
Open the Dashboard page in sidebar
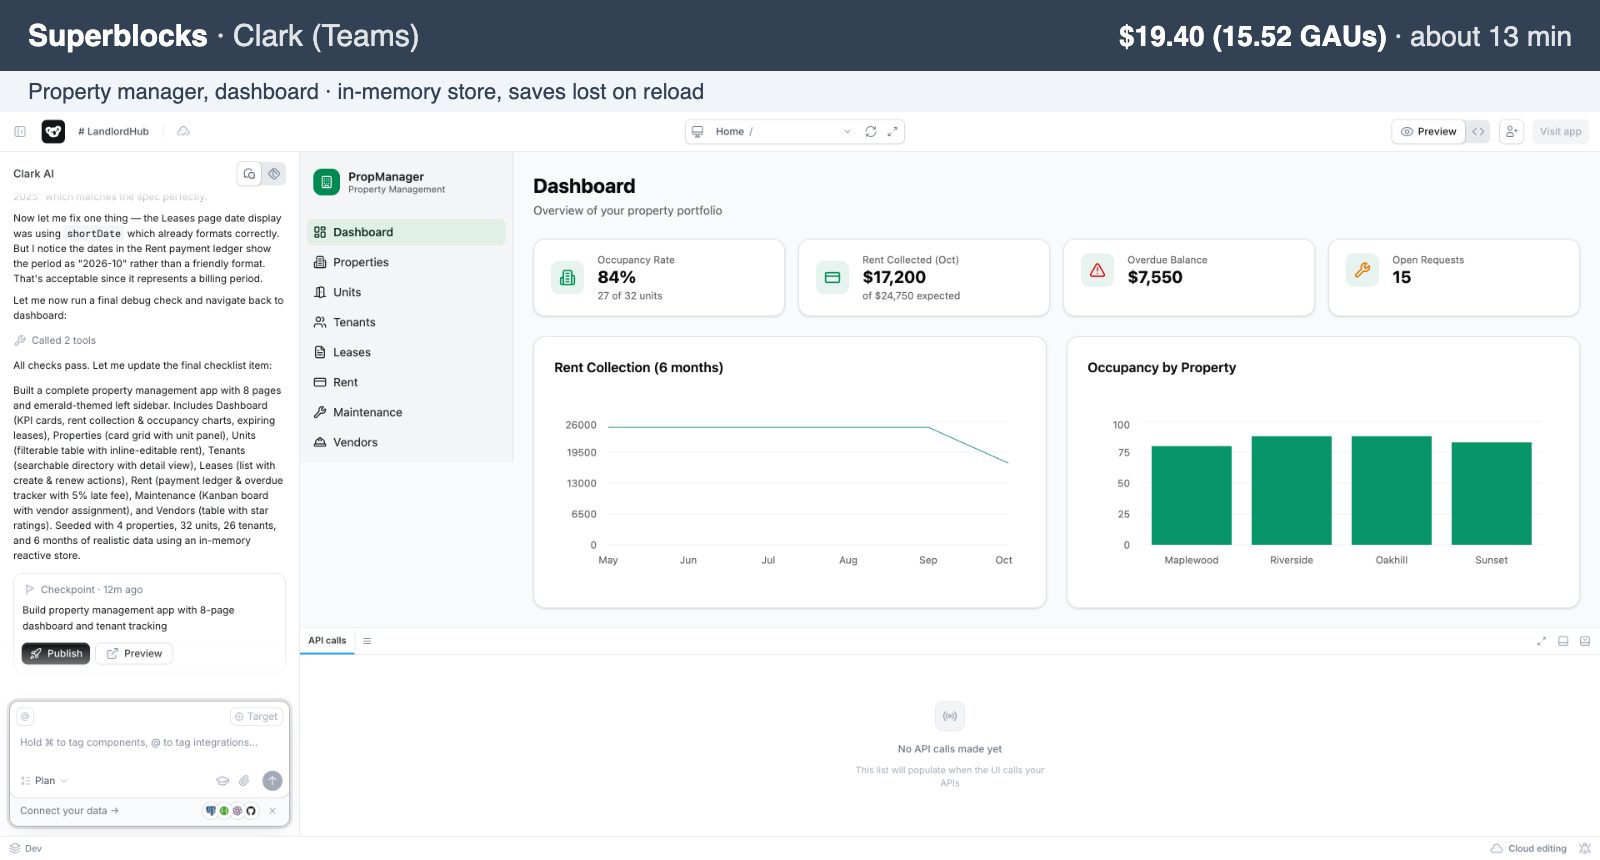pyautogui.click(x=406, y=232)
